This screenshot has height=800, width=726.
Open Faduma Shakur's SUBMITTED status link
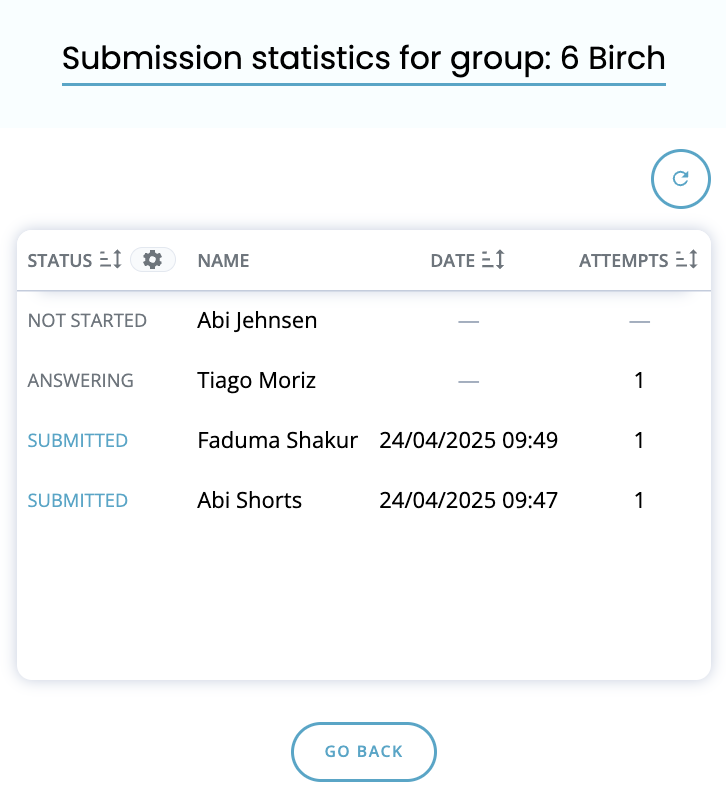pos(78,440)
